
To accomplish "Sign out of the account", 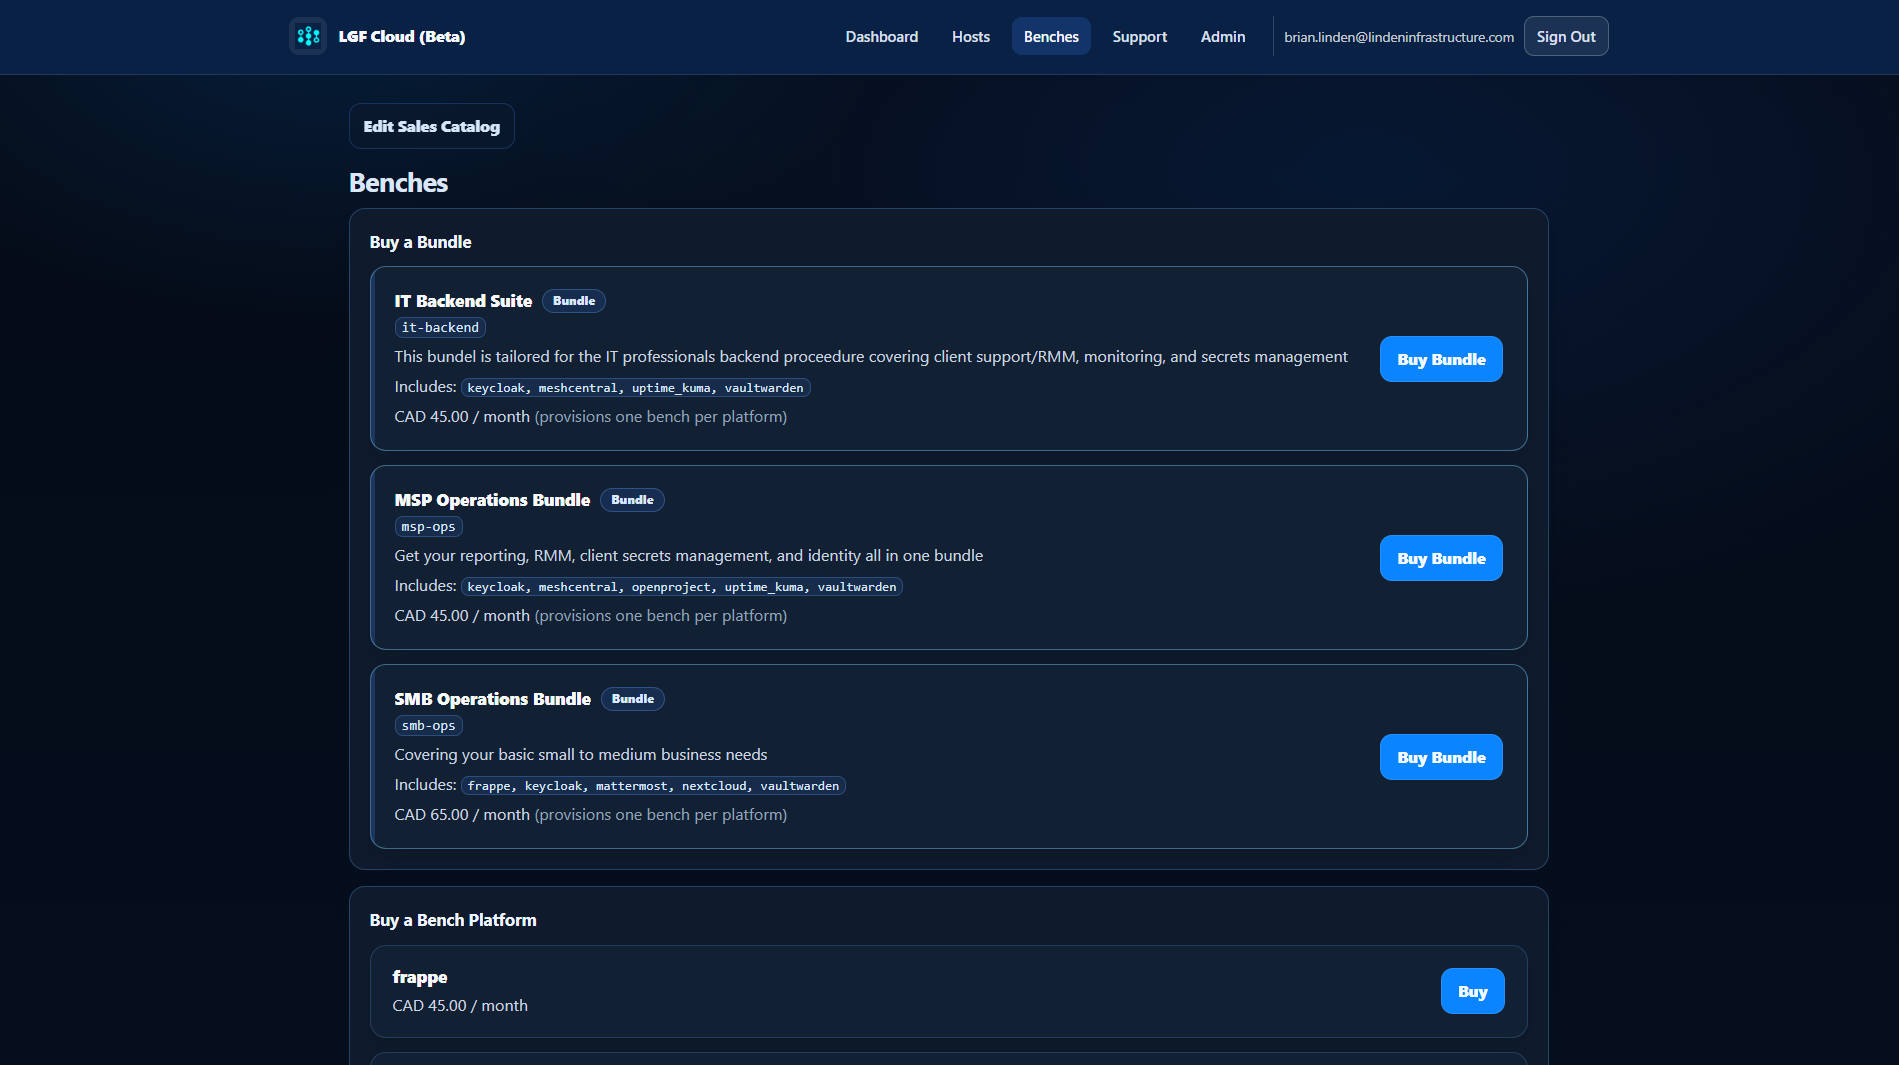I will pyautogui.click(x=1565, y=36).
